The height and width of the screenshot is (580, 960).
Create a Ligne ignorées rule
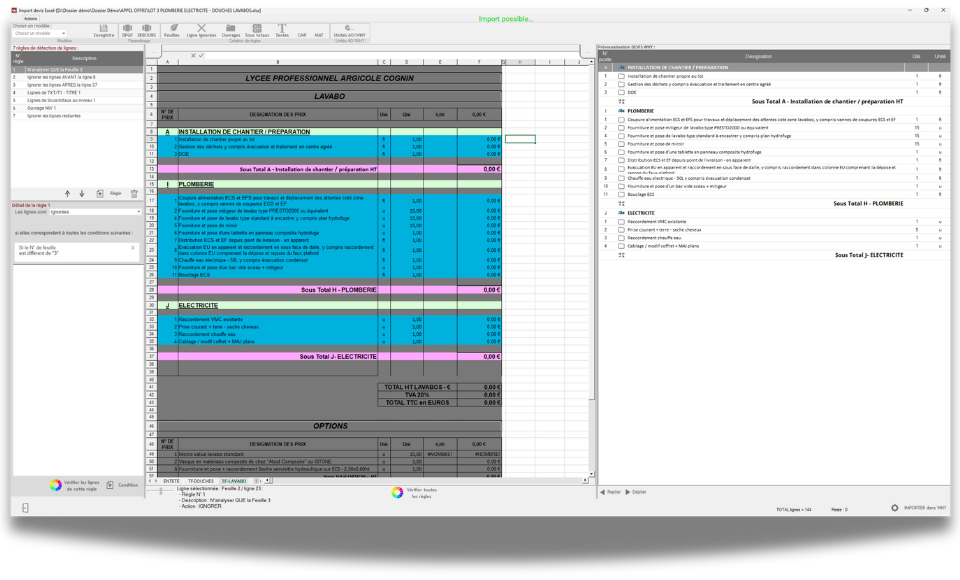pyautogui.click(x=201, y=31)
